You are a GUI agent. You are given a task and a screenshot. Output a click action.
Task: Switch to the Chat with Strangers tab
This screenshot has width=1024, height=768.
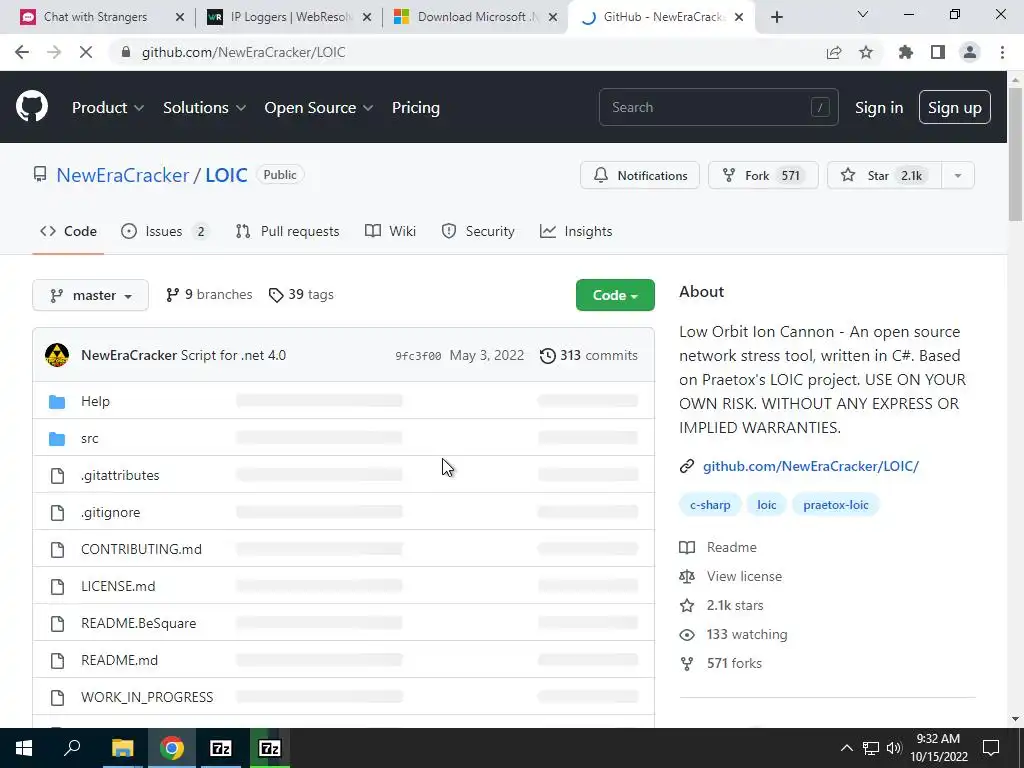coord(95,17)
